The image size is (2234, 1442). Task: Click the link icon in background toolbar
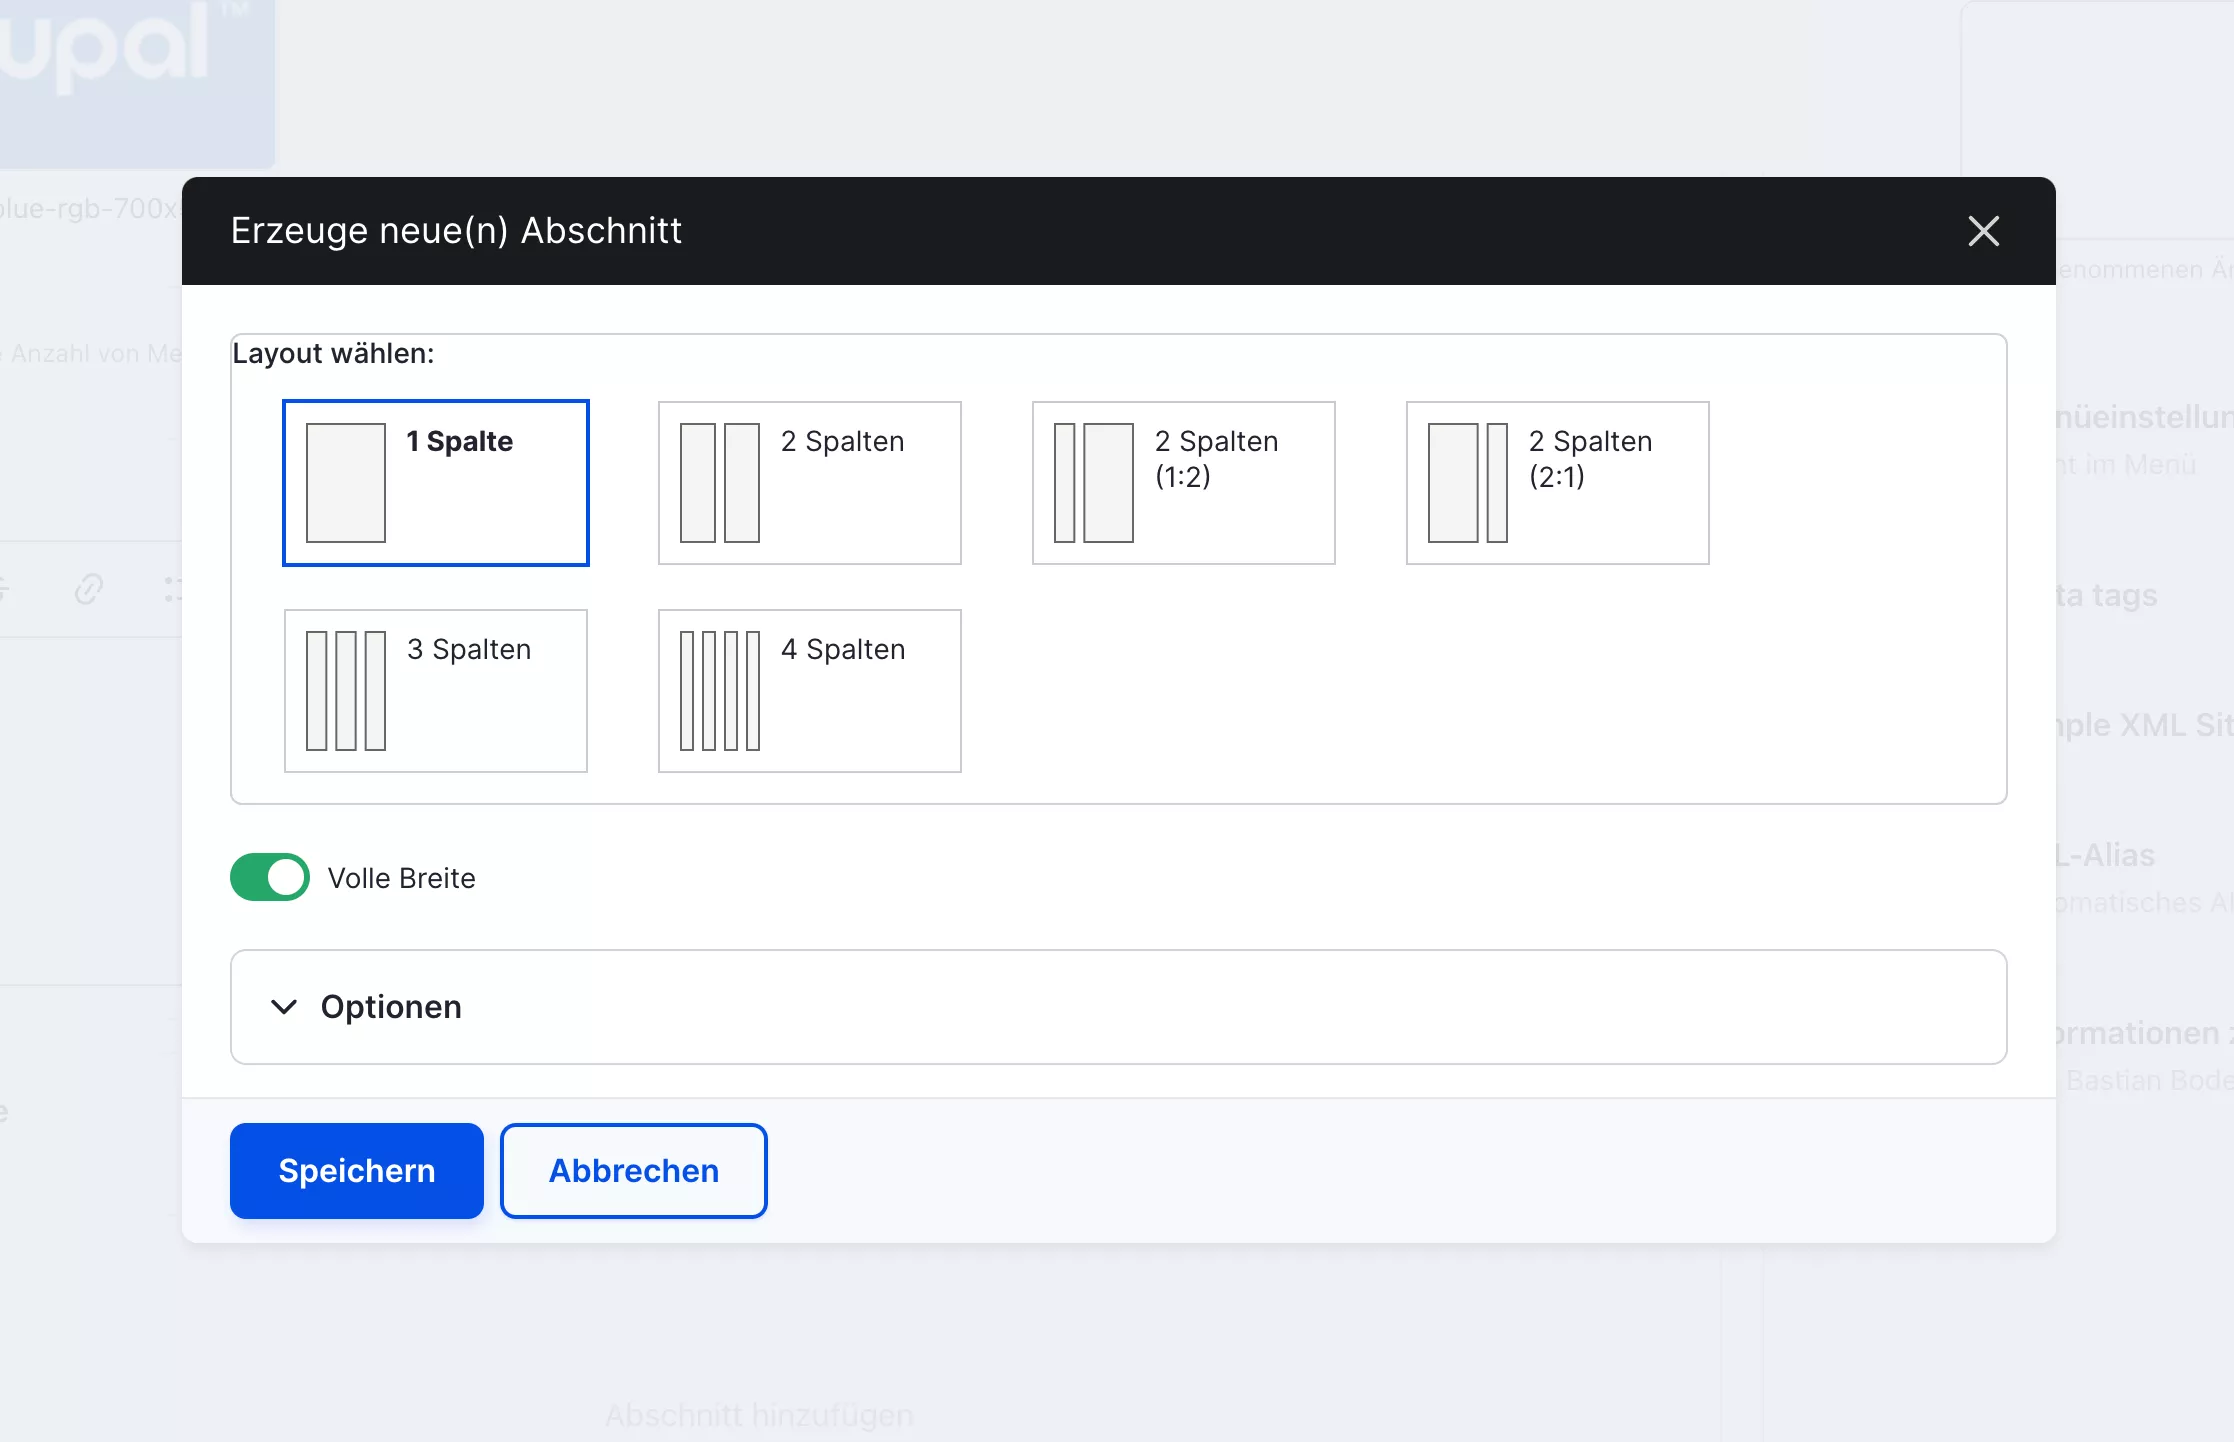(89, 589)
